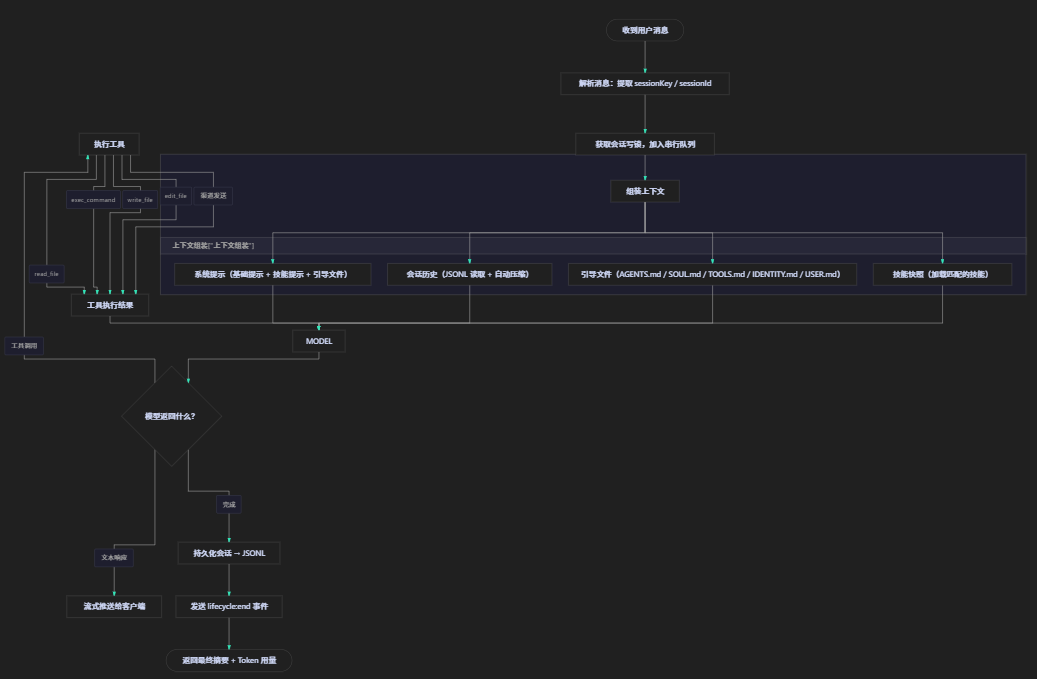Select the MODEL node
Screen dimensions: 1037x679
point(319,341)
